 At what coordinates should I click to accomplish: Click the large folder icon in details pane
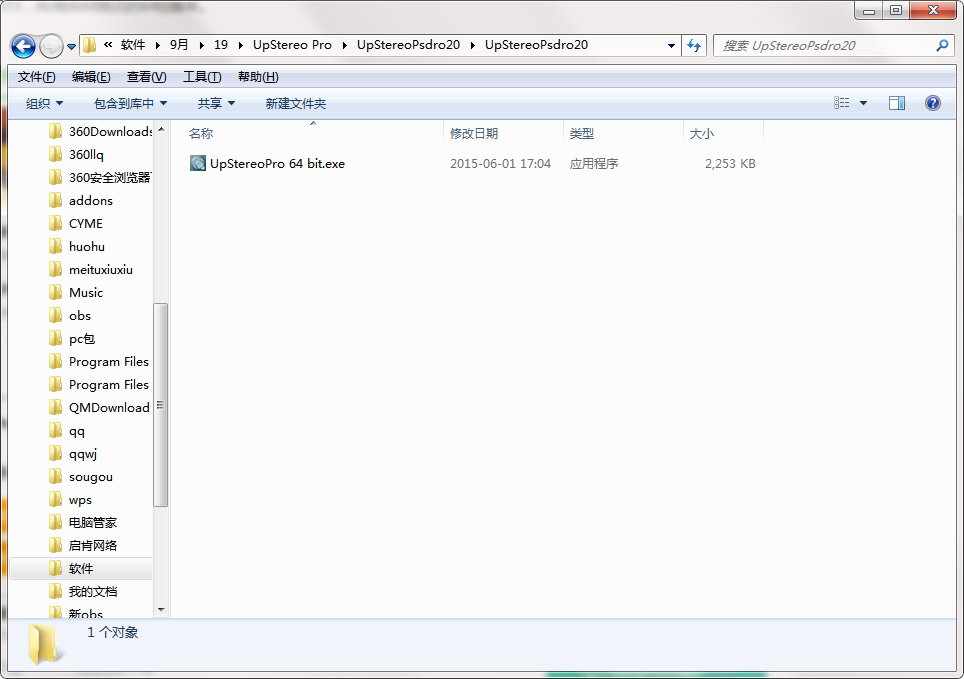[43, 643]
